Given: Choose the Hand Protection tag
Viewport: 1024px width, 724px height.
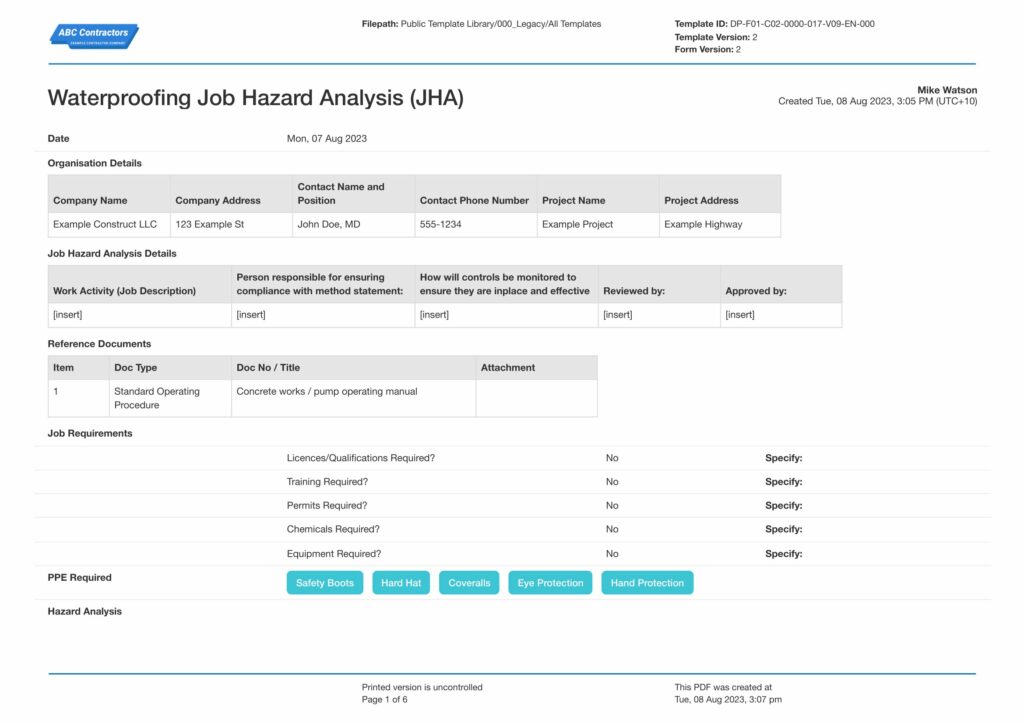Looking at the screenshot, I should click(647, 583).
